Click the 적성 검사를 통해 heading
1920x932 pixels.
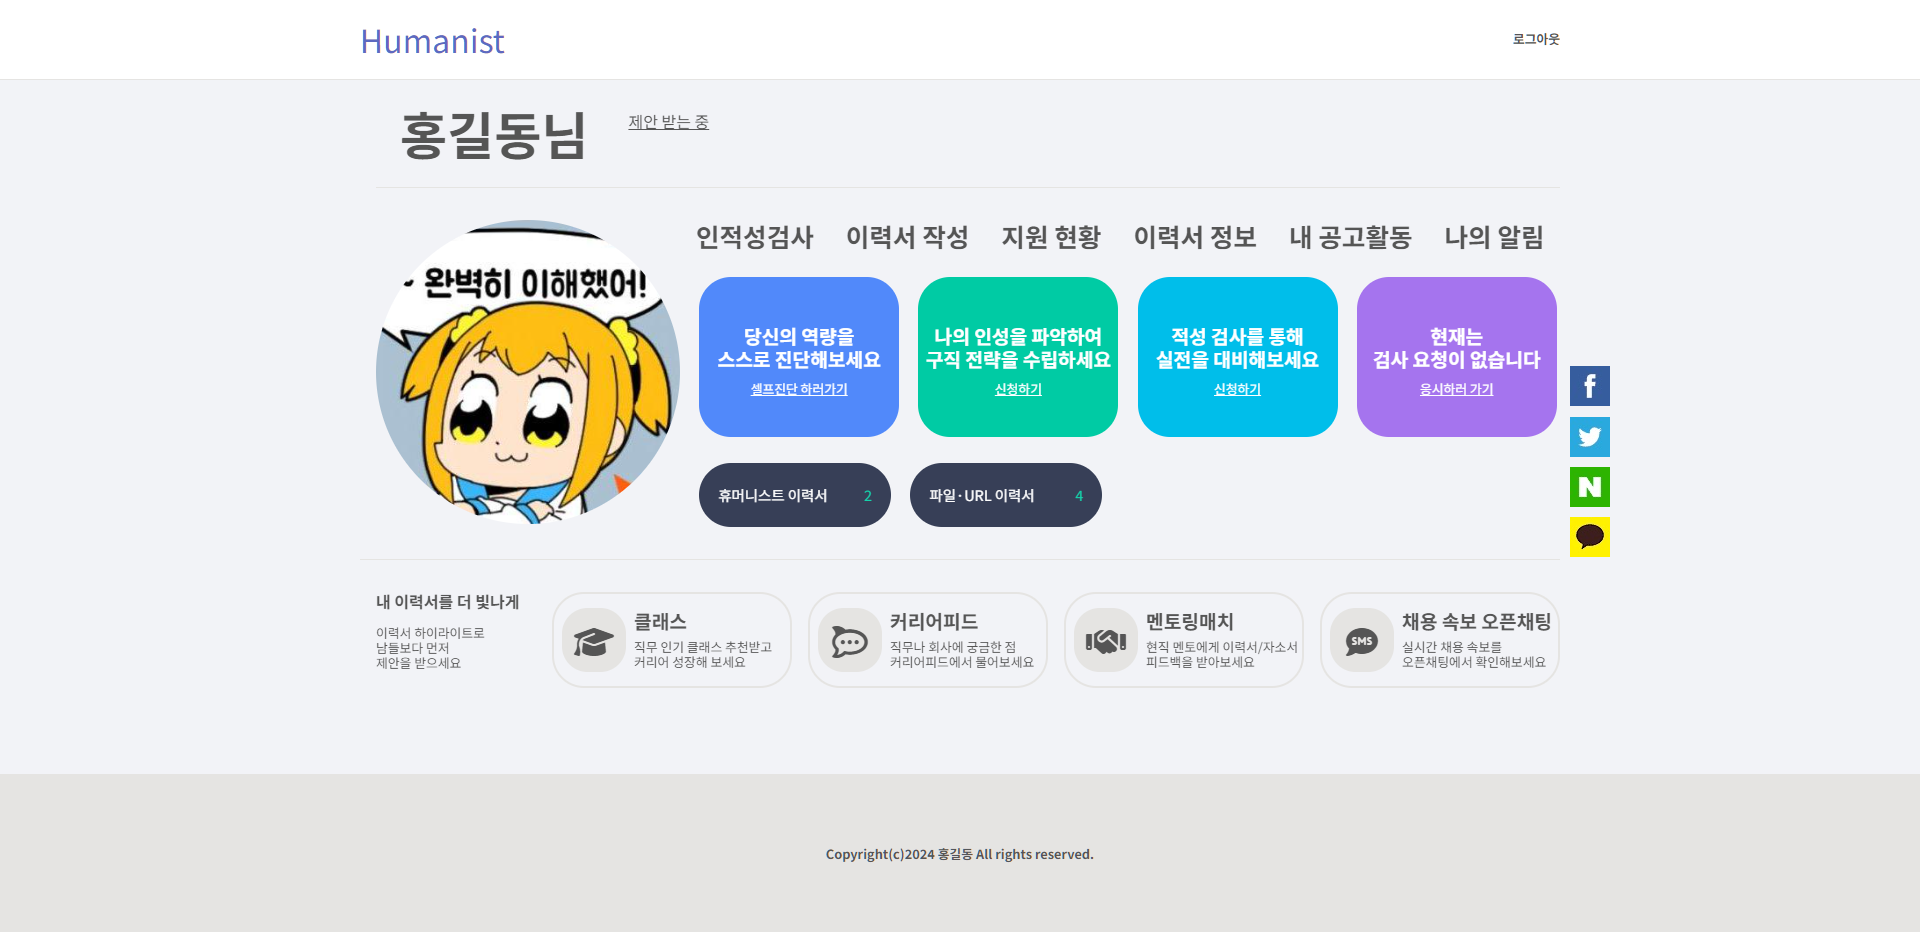point(1237,337)
